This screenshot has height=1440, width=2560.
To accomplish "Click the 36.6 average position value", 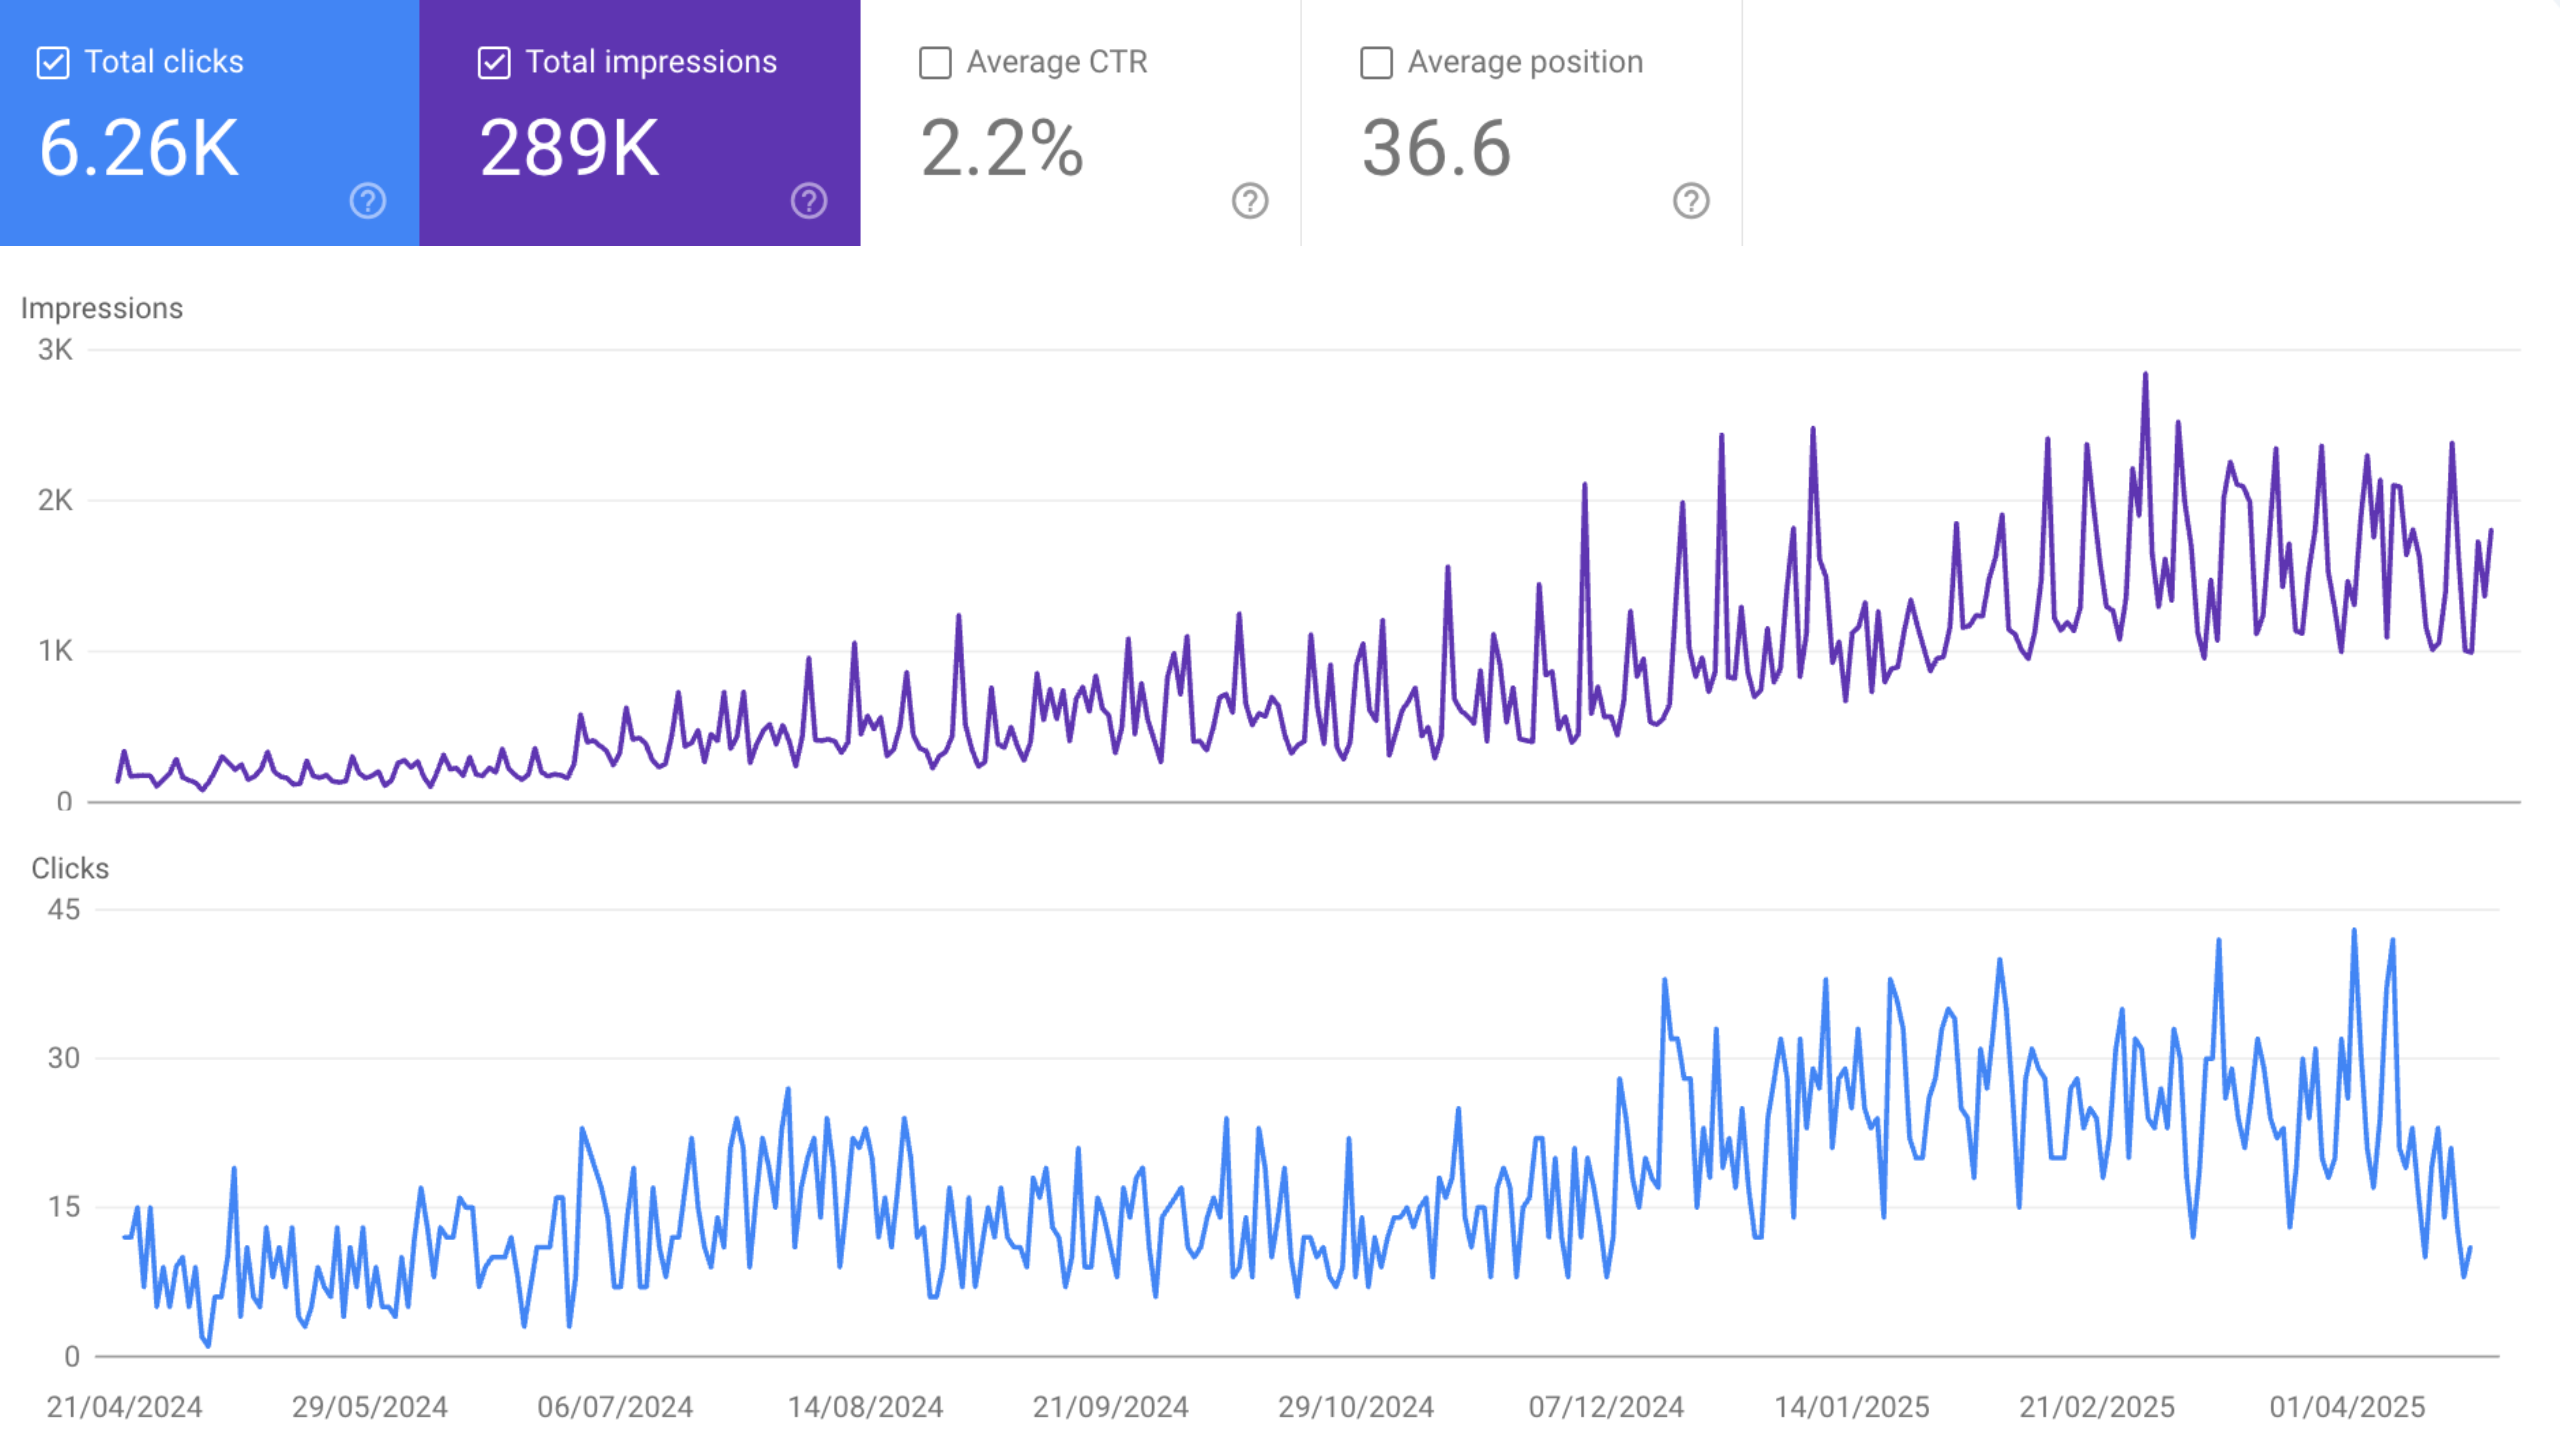I will pos(1436,148).
